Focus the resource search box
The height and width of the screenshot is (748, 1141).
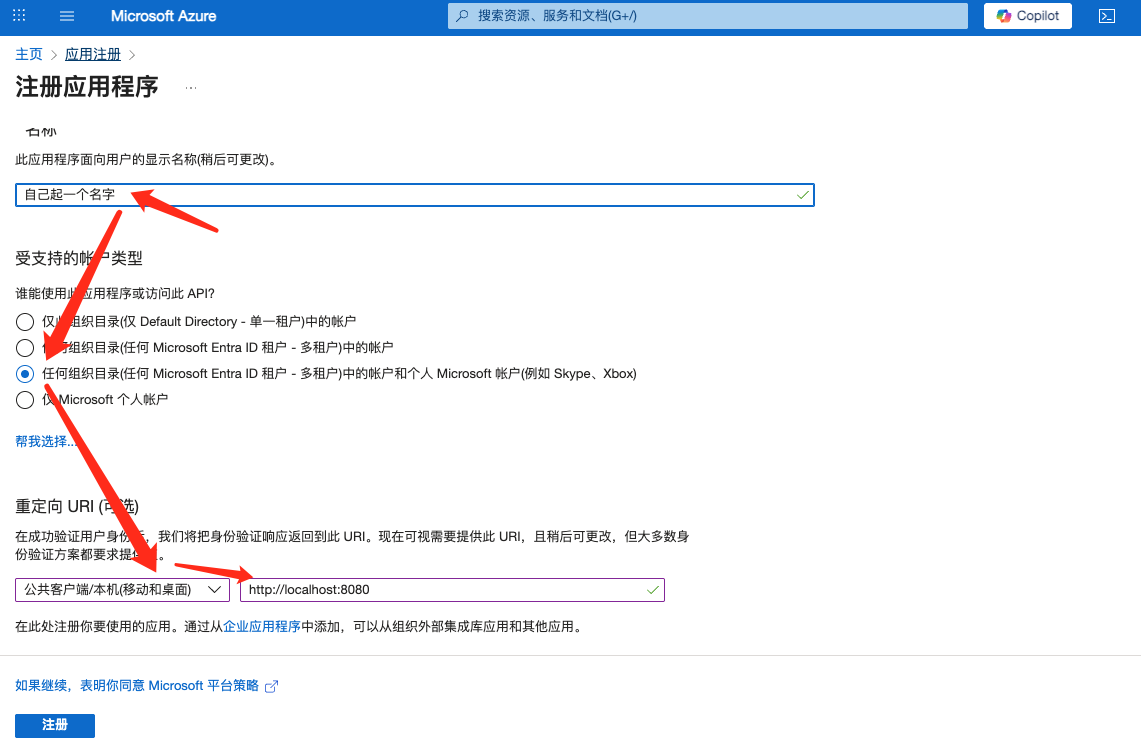pos(707,16)
